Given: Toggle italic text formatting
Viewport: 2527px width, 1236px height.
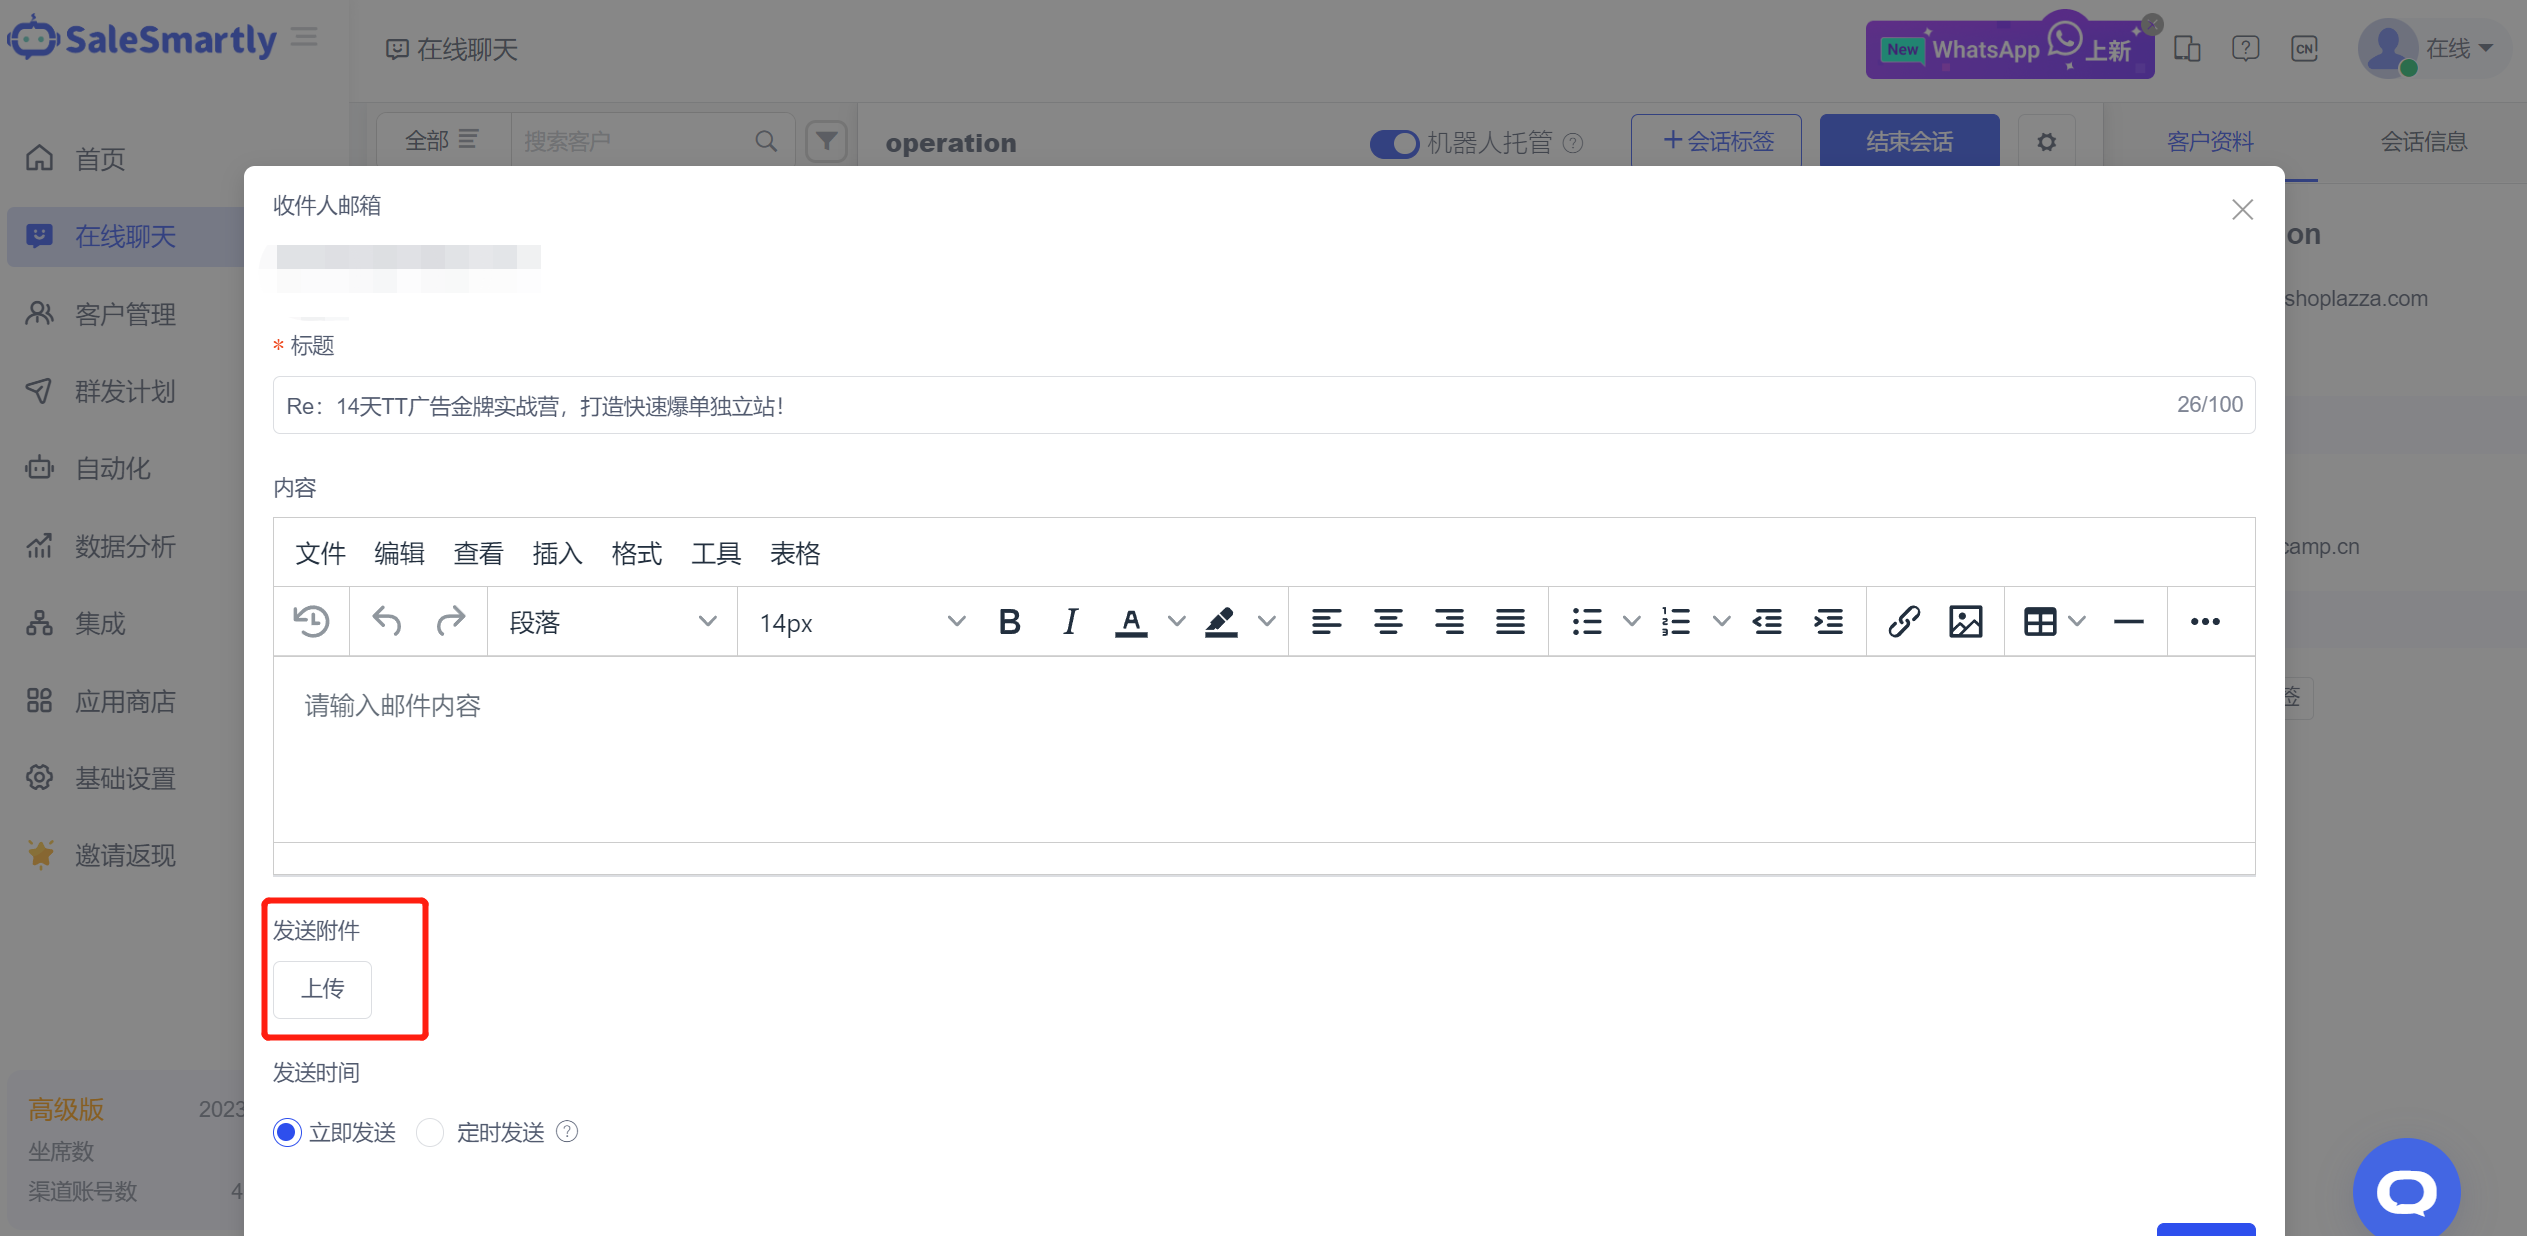Looking at the screenshot, I should pos(1070,622).
